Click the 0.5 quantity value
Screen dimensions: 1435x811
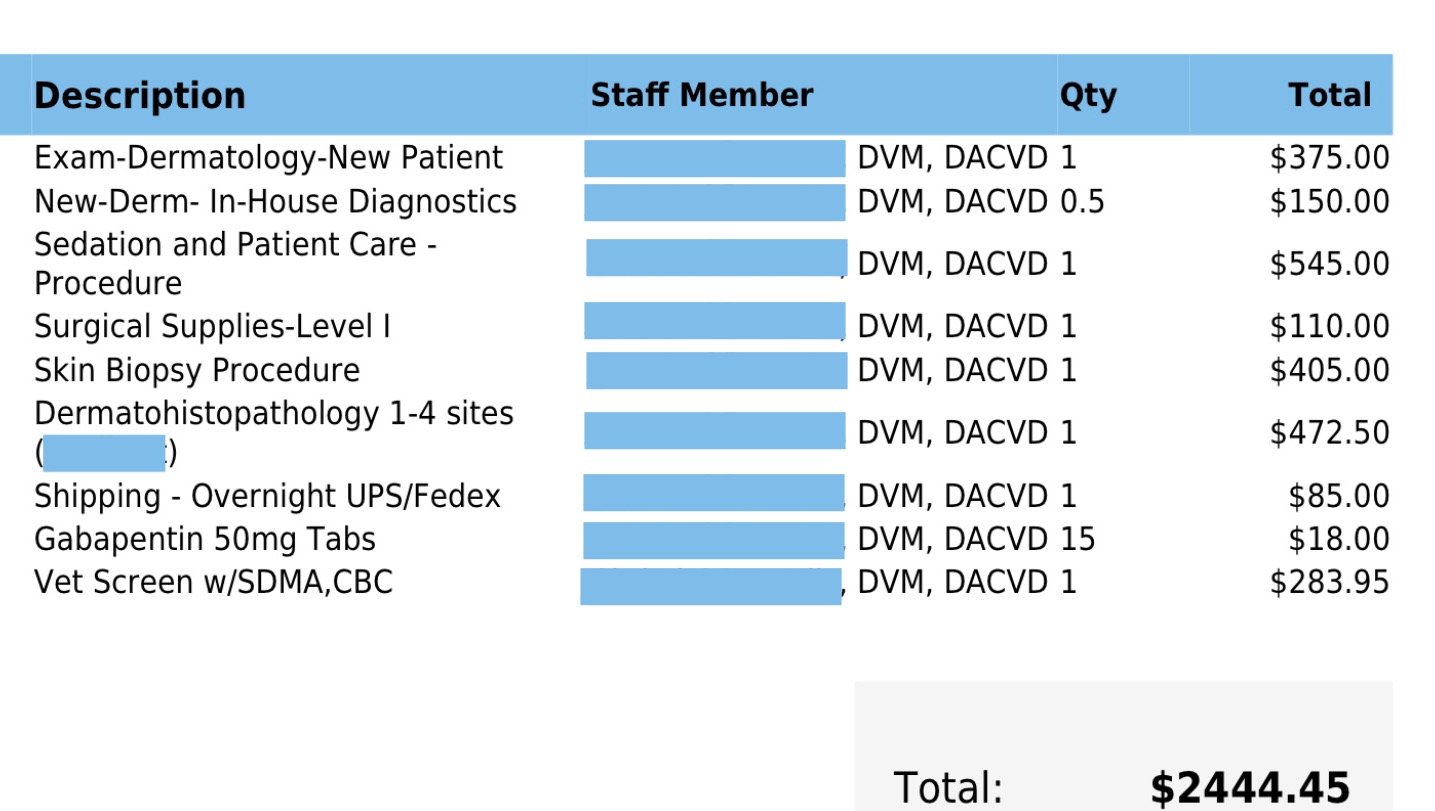pyautogui.click(x=1082, y=202)
